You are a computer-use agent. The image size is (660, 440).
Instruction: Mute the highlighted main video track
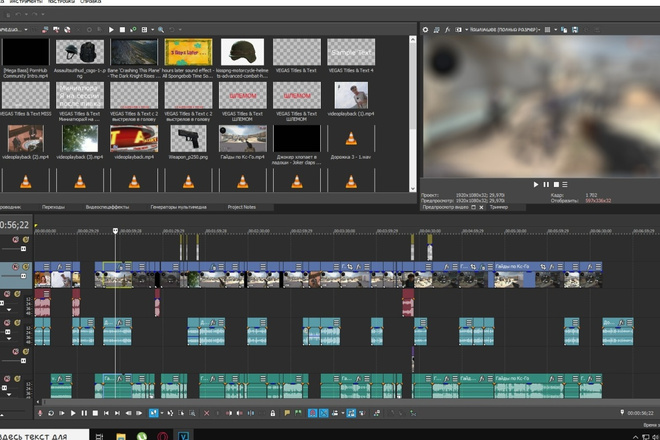pyautogui.click(x=16, y=267)
